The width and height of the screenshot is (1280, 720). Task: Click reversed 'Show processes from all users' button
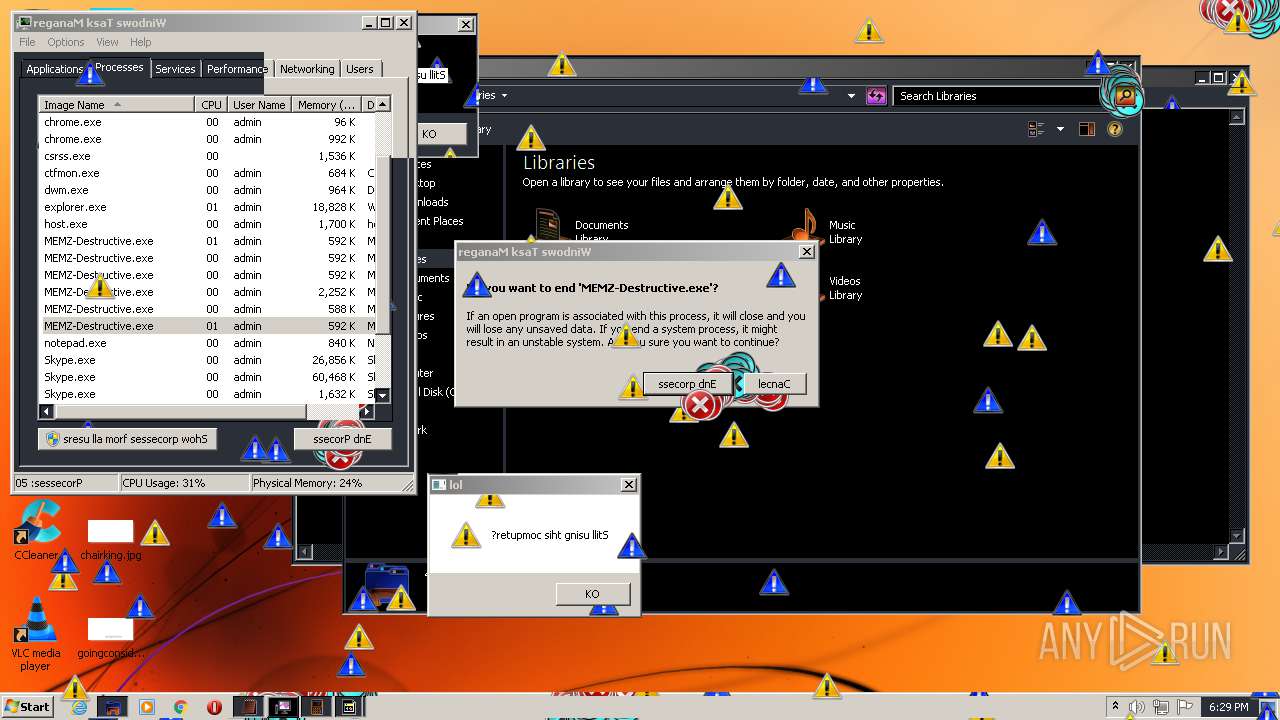click(x=127, y=439)
